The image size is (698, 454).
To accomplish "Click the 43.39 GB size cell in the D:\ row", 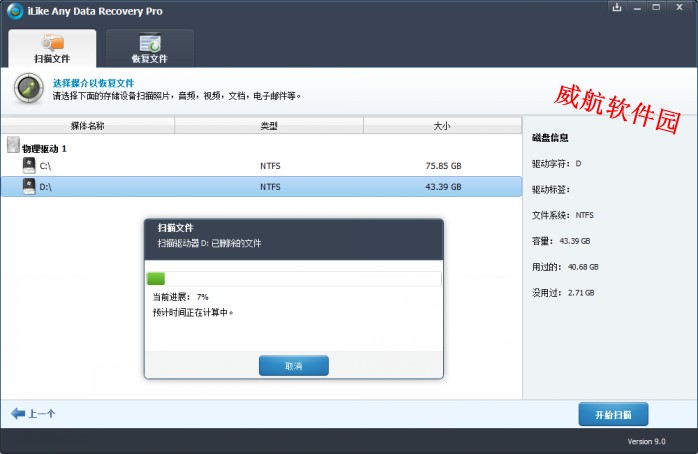I will (443, 187).
